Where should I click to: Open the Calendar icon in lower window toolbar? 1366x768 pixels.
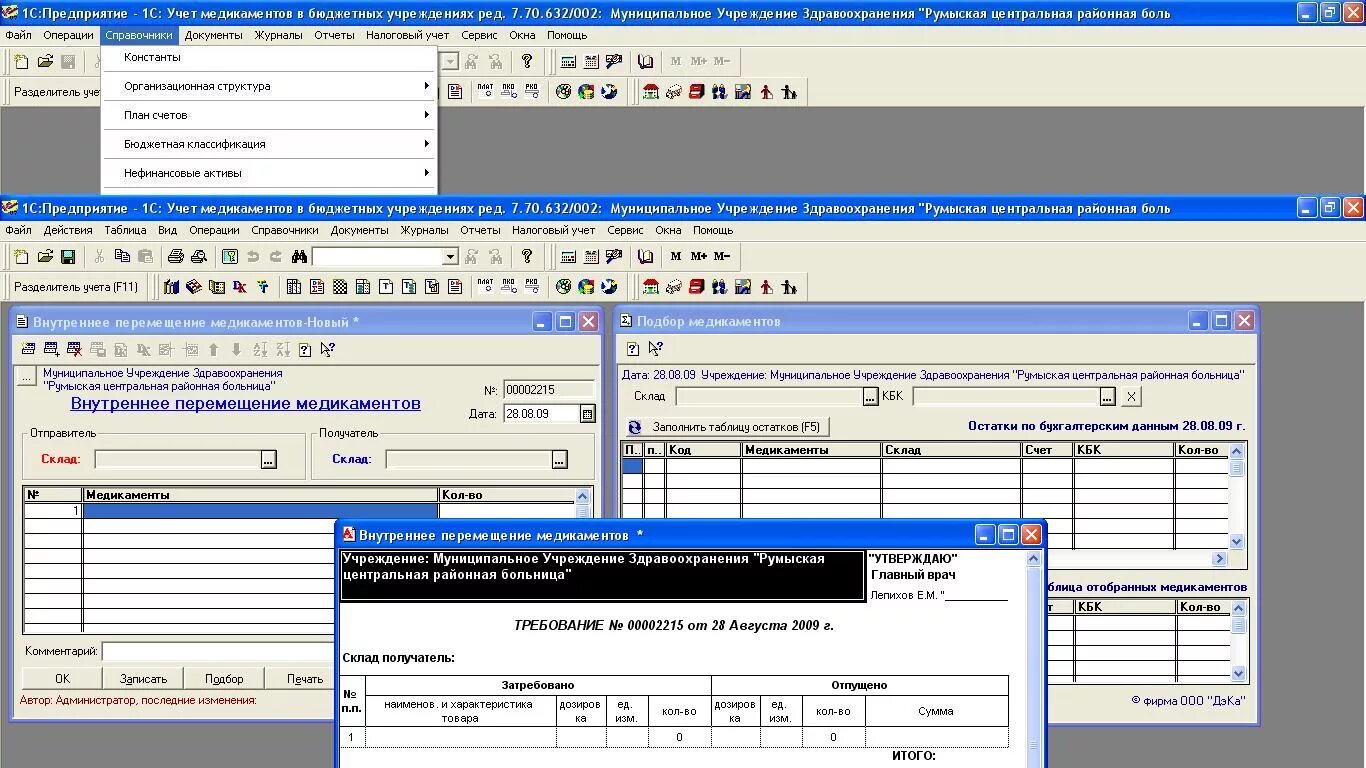click(x=591, y=257)
